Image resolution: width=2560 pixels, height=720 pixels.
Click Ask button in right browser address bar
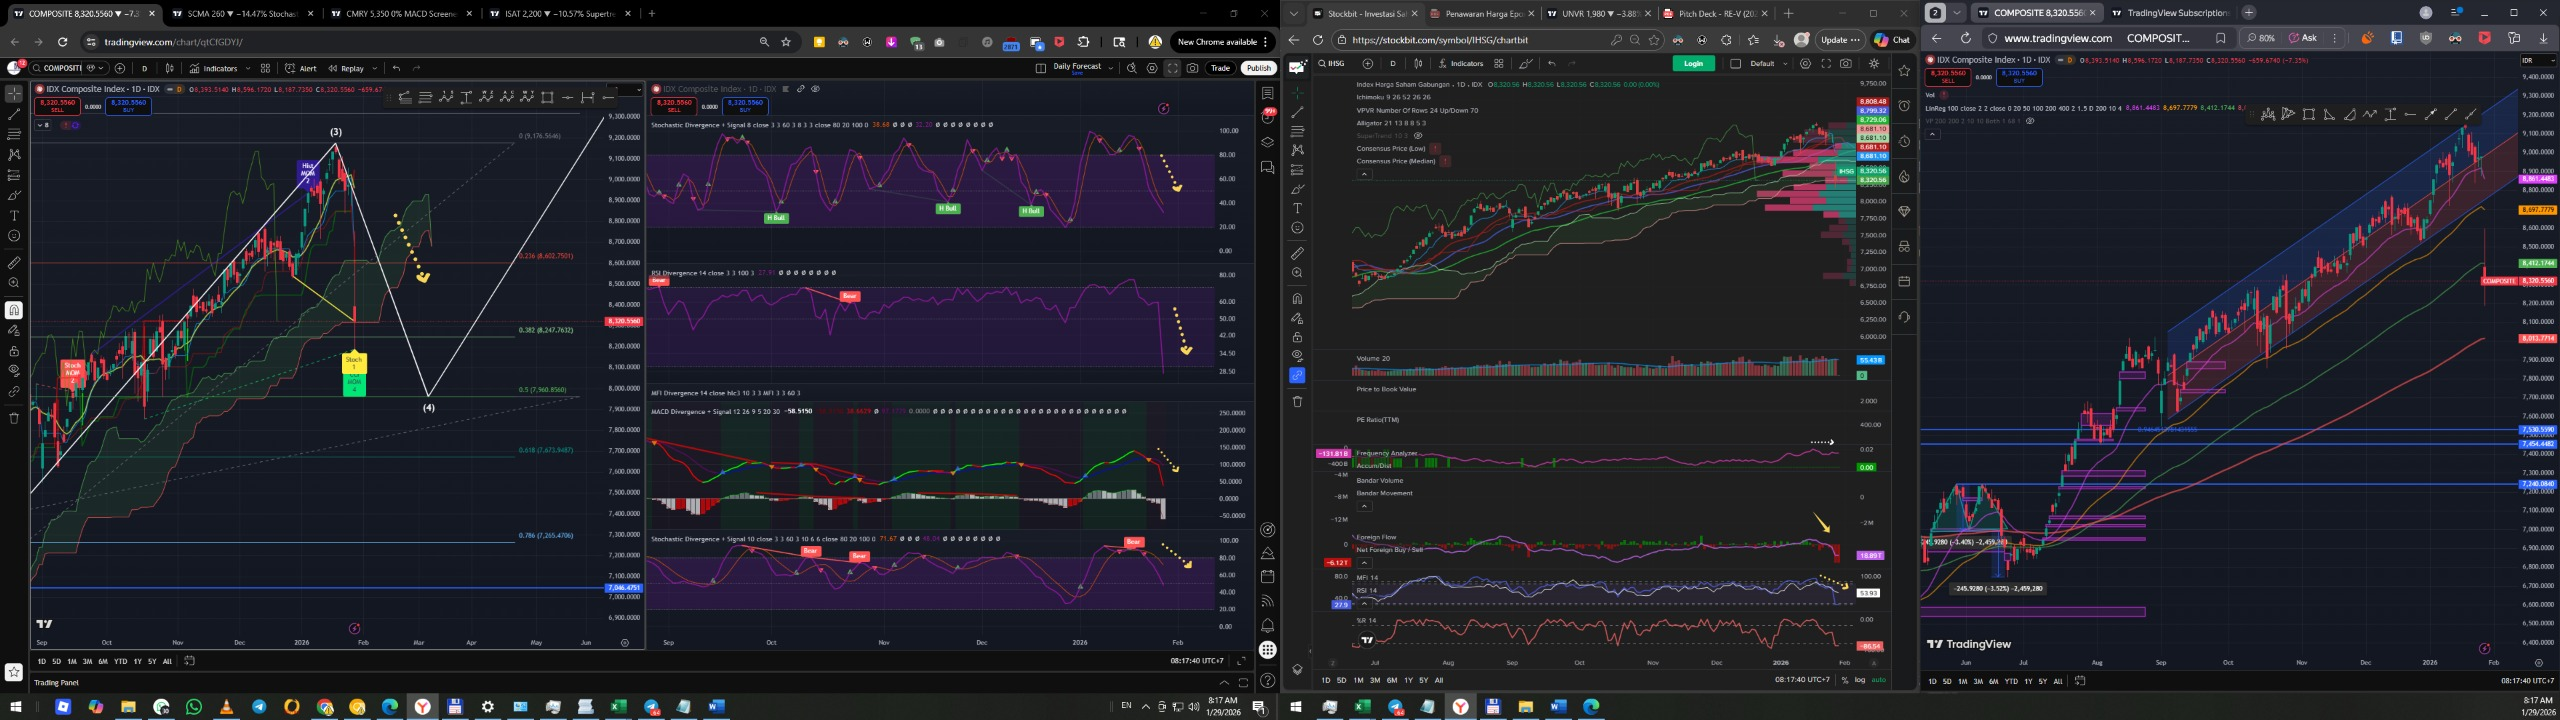pyautogui.click(x=2303, y=38)
